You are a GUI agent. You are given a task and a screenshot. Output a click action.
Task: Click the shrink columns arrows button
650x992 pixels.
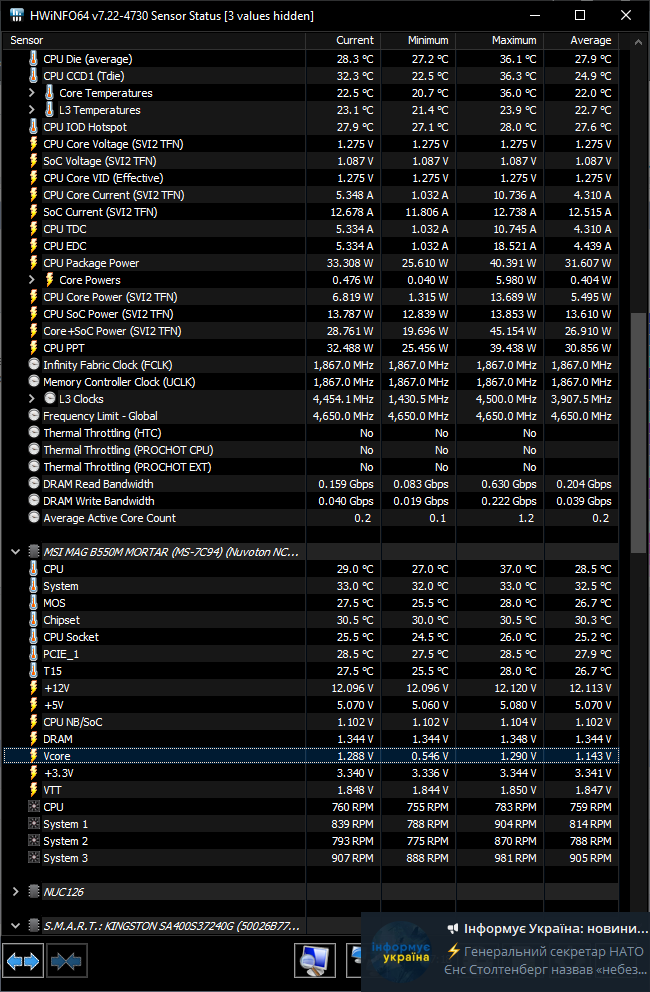(66, 961)
